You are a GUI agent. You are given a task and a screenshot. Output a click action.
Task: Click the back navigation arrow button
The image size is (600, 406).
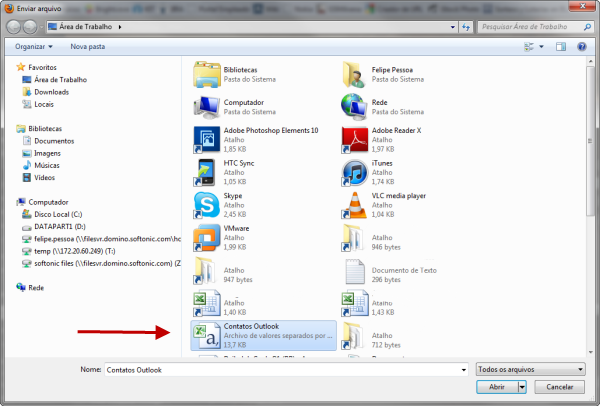[x=13, y=27]
